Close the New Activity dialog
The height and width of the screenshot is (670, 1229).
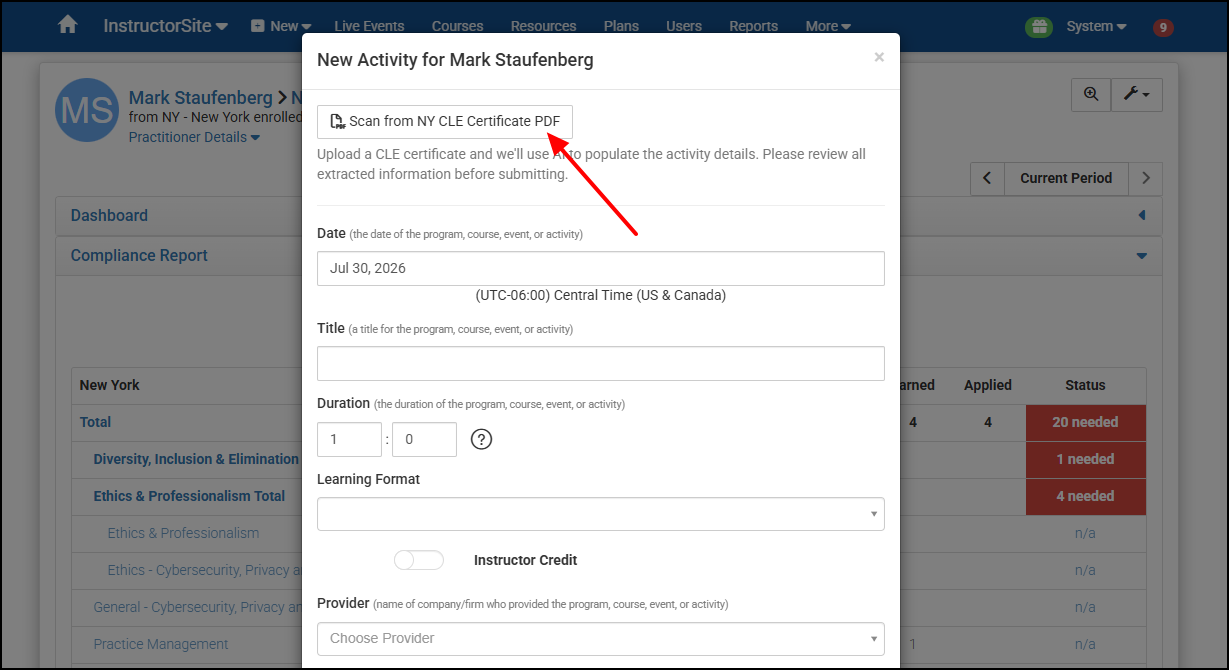879,58
